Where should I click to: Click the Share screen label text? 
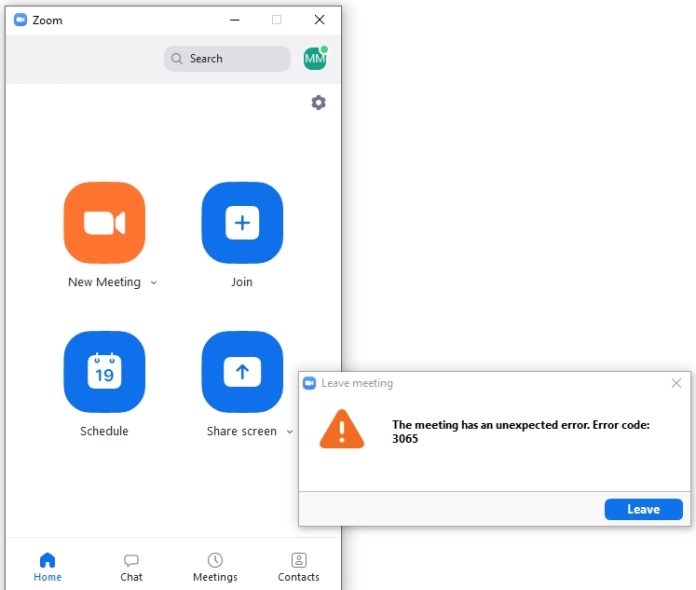point(241,431)
